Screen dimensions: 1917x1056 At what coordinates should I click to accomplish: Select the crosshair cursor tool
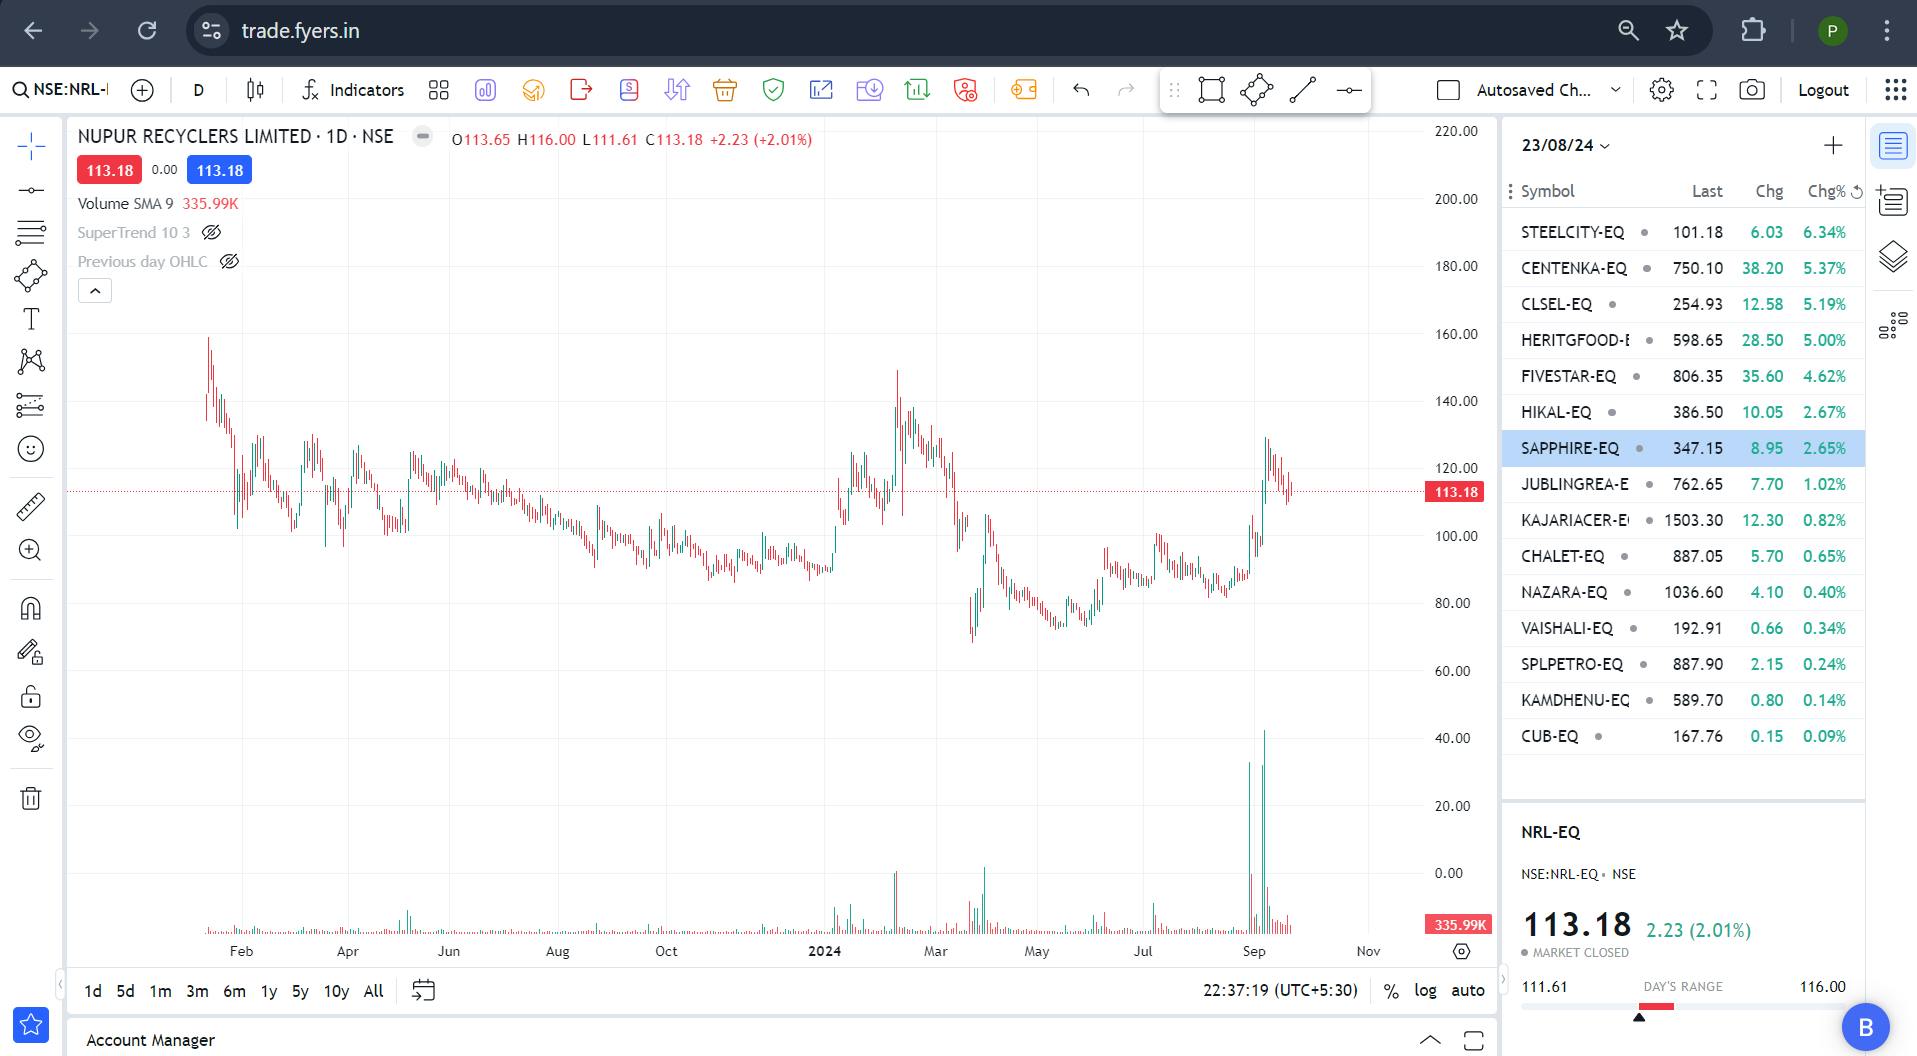[31, 146]
